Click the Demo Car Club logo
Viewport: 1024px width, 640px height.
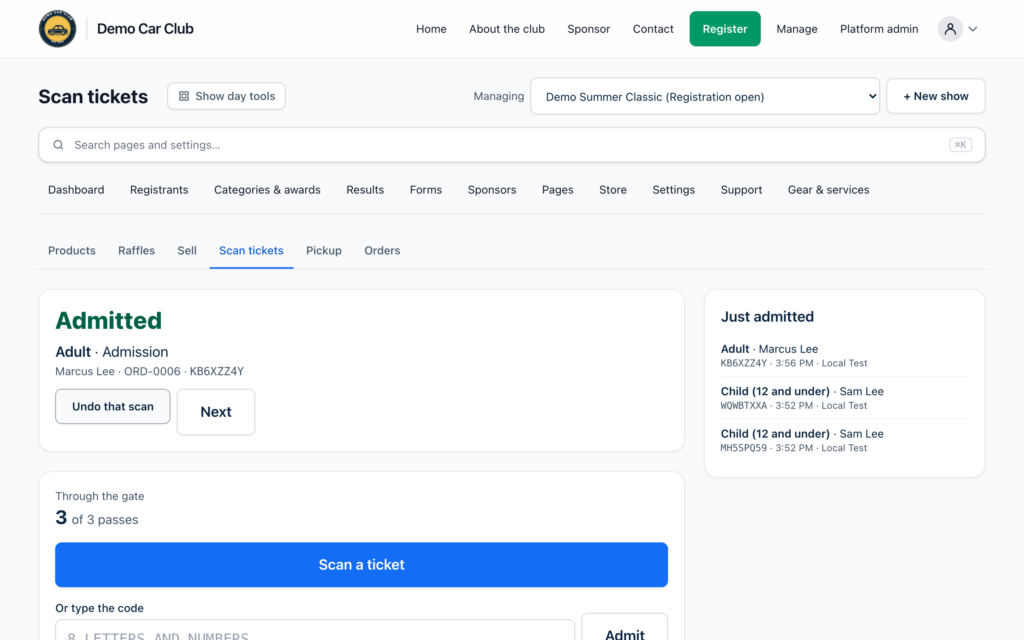[x=57, y=29]
